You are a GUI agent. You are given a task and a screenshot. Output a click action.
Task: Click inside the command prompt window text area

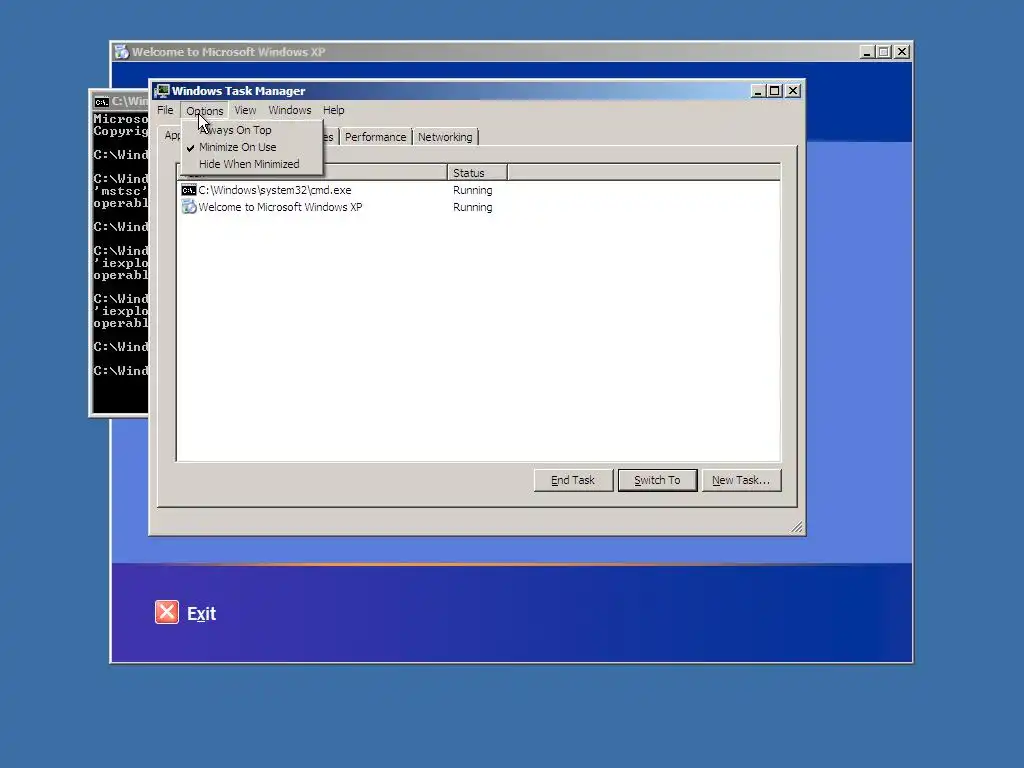pos(120,261)
